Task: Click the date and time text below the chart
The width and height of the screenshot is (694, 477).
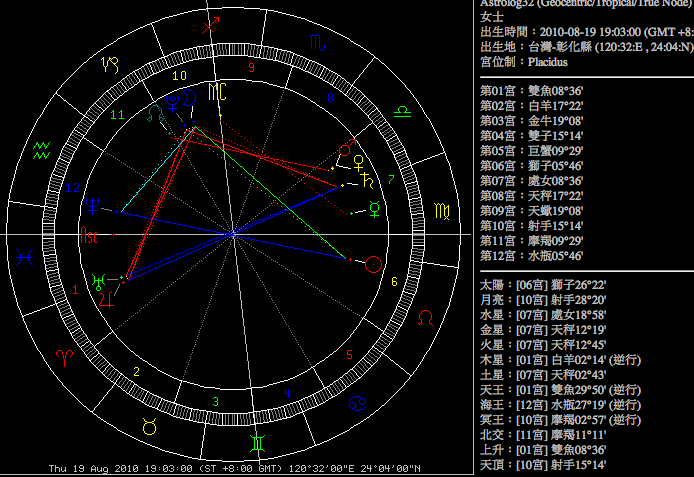Action: pos(234,468)
